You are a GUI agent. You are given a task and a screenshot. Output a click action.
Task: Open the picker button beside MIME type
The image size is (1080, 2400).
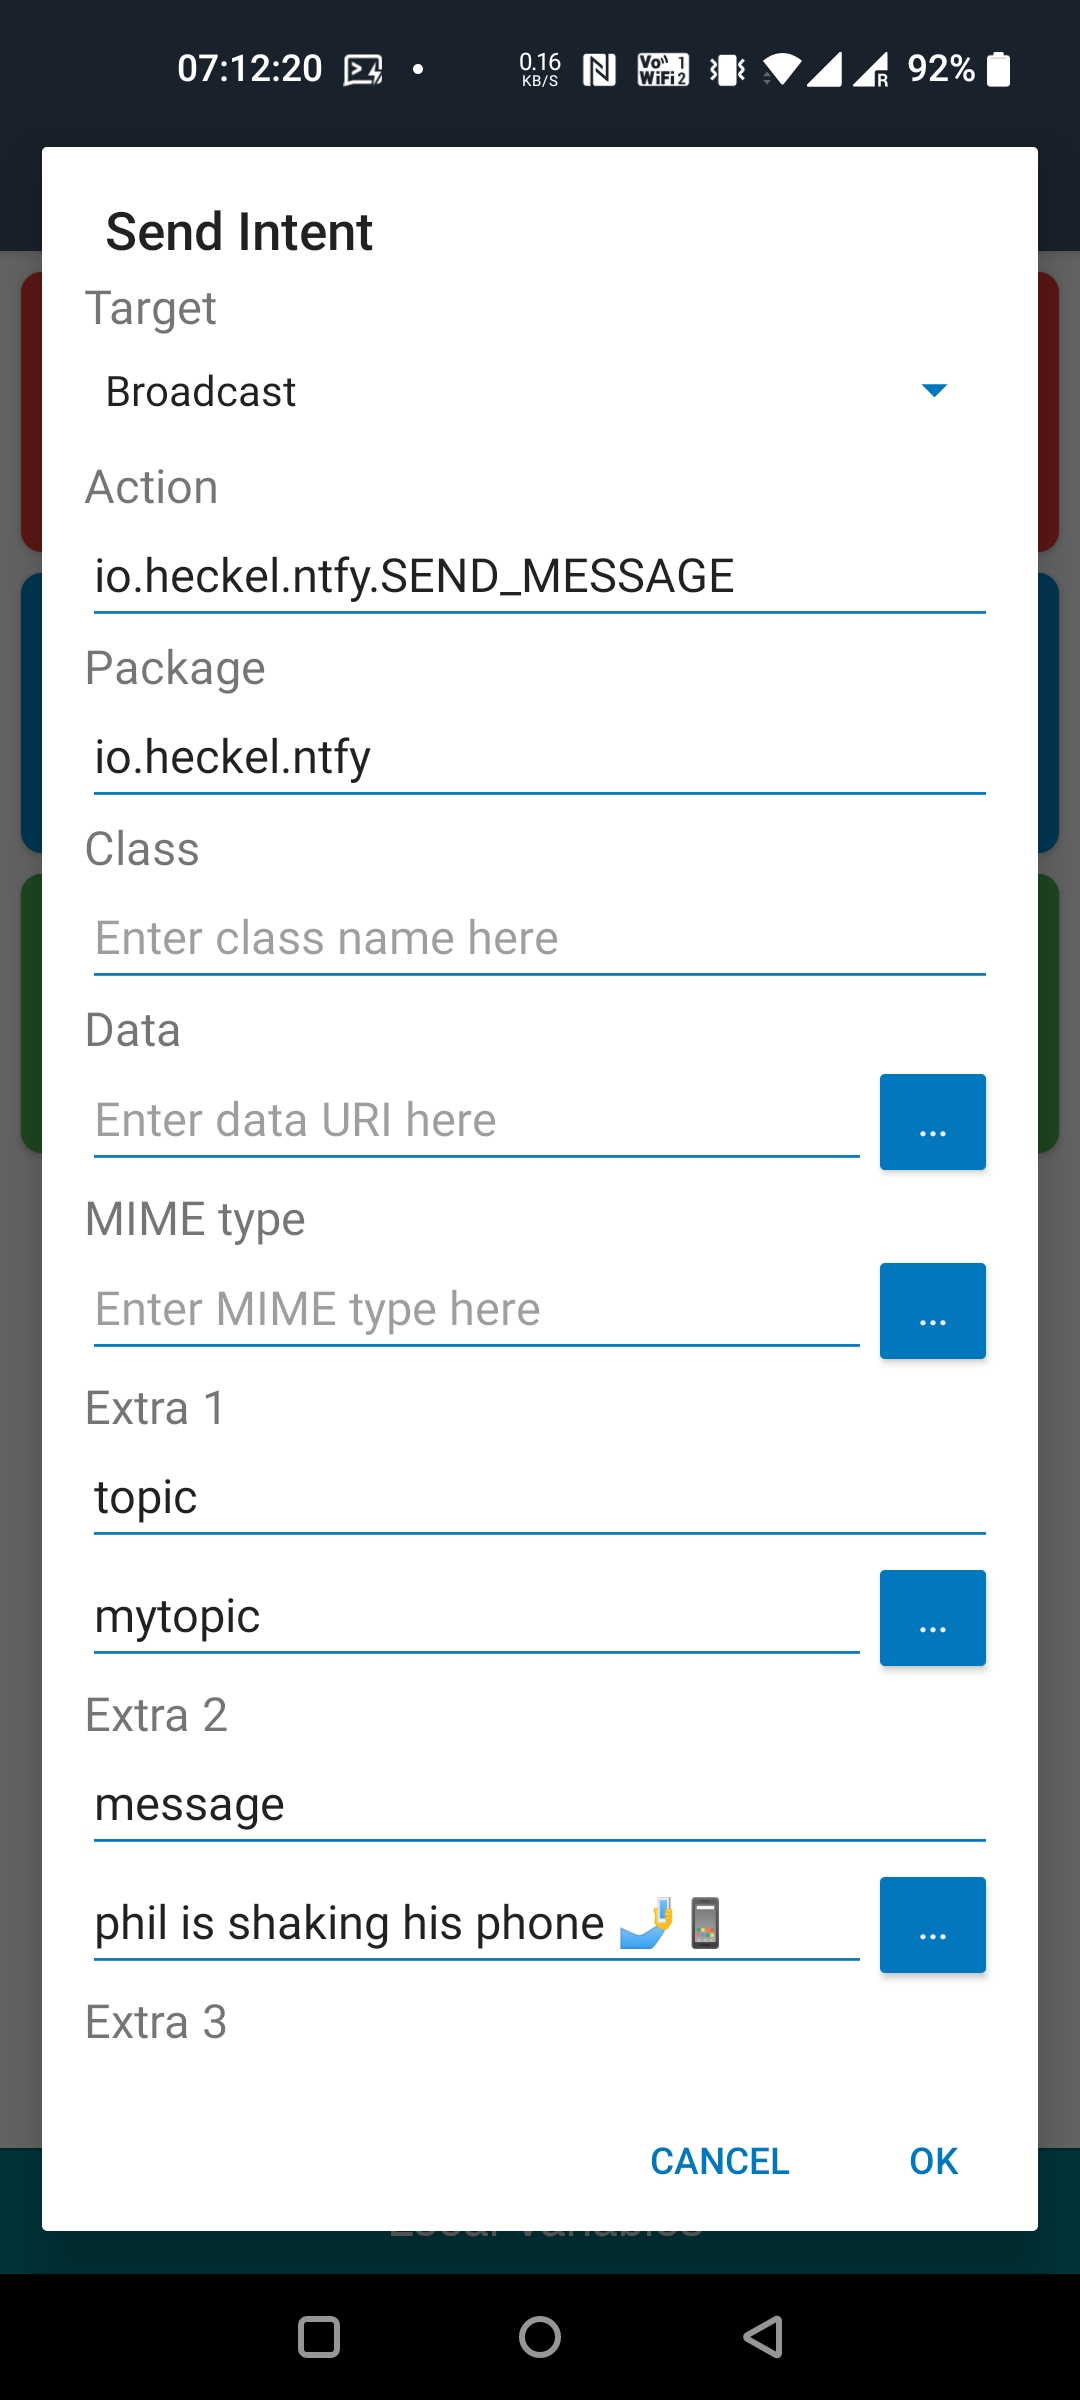(932, 1311)
